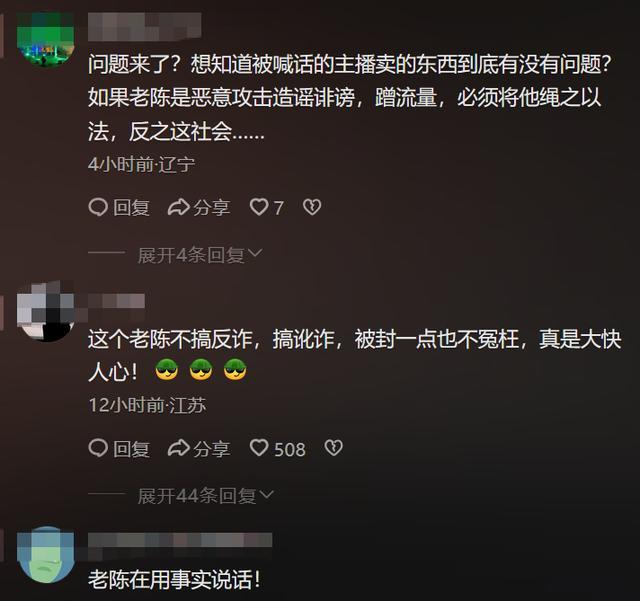This screenshot has width=640, height=601.
Task: Expand the 4 replies thread
Action: pyautogui.click(x=191, y=256)
